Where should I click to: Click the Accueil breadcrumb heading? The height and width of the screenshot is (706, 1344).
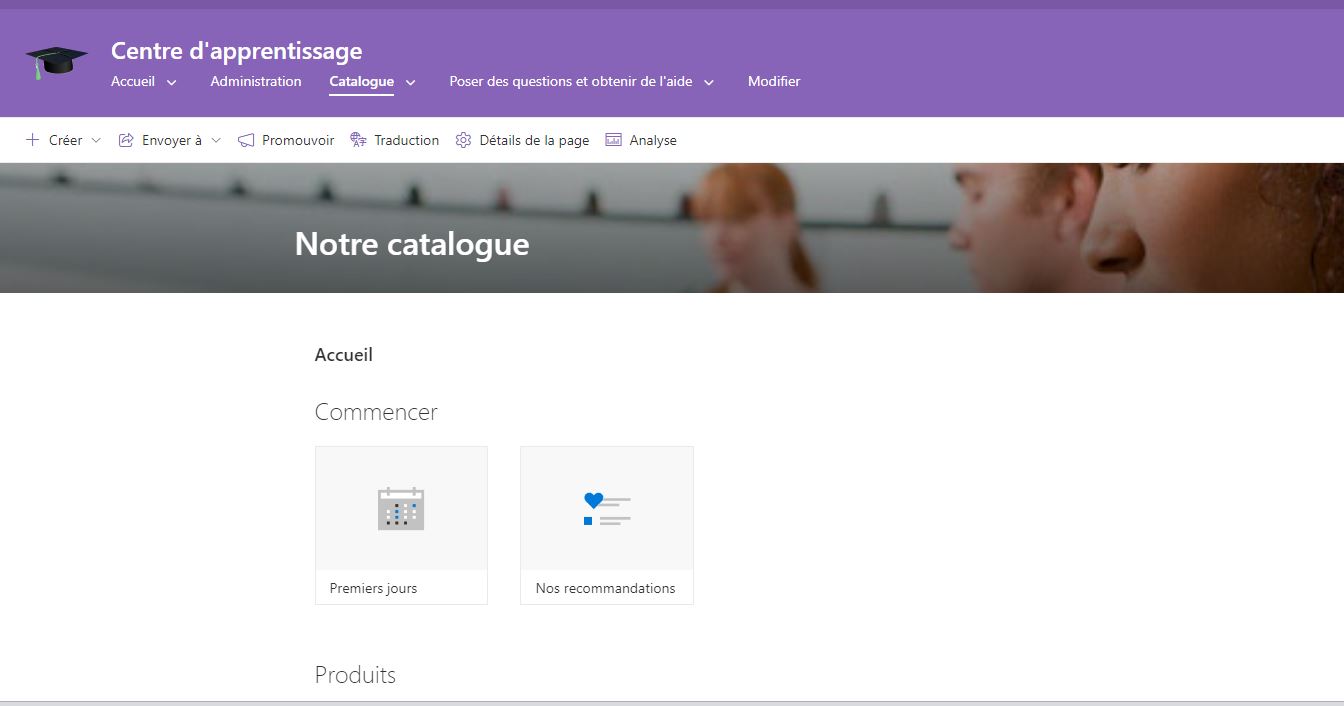click(344, 354)
